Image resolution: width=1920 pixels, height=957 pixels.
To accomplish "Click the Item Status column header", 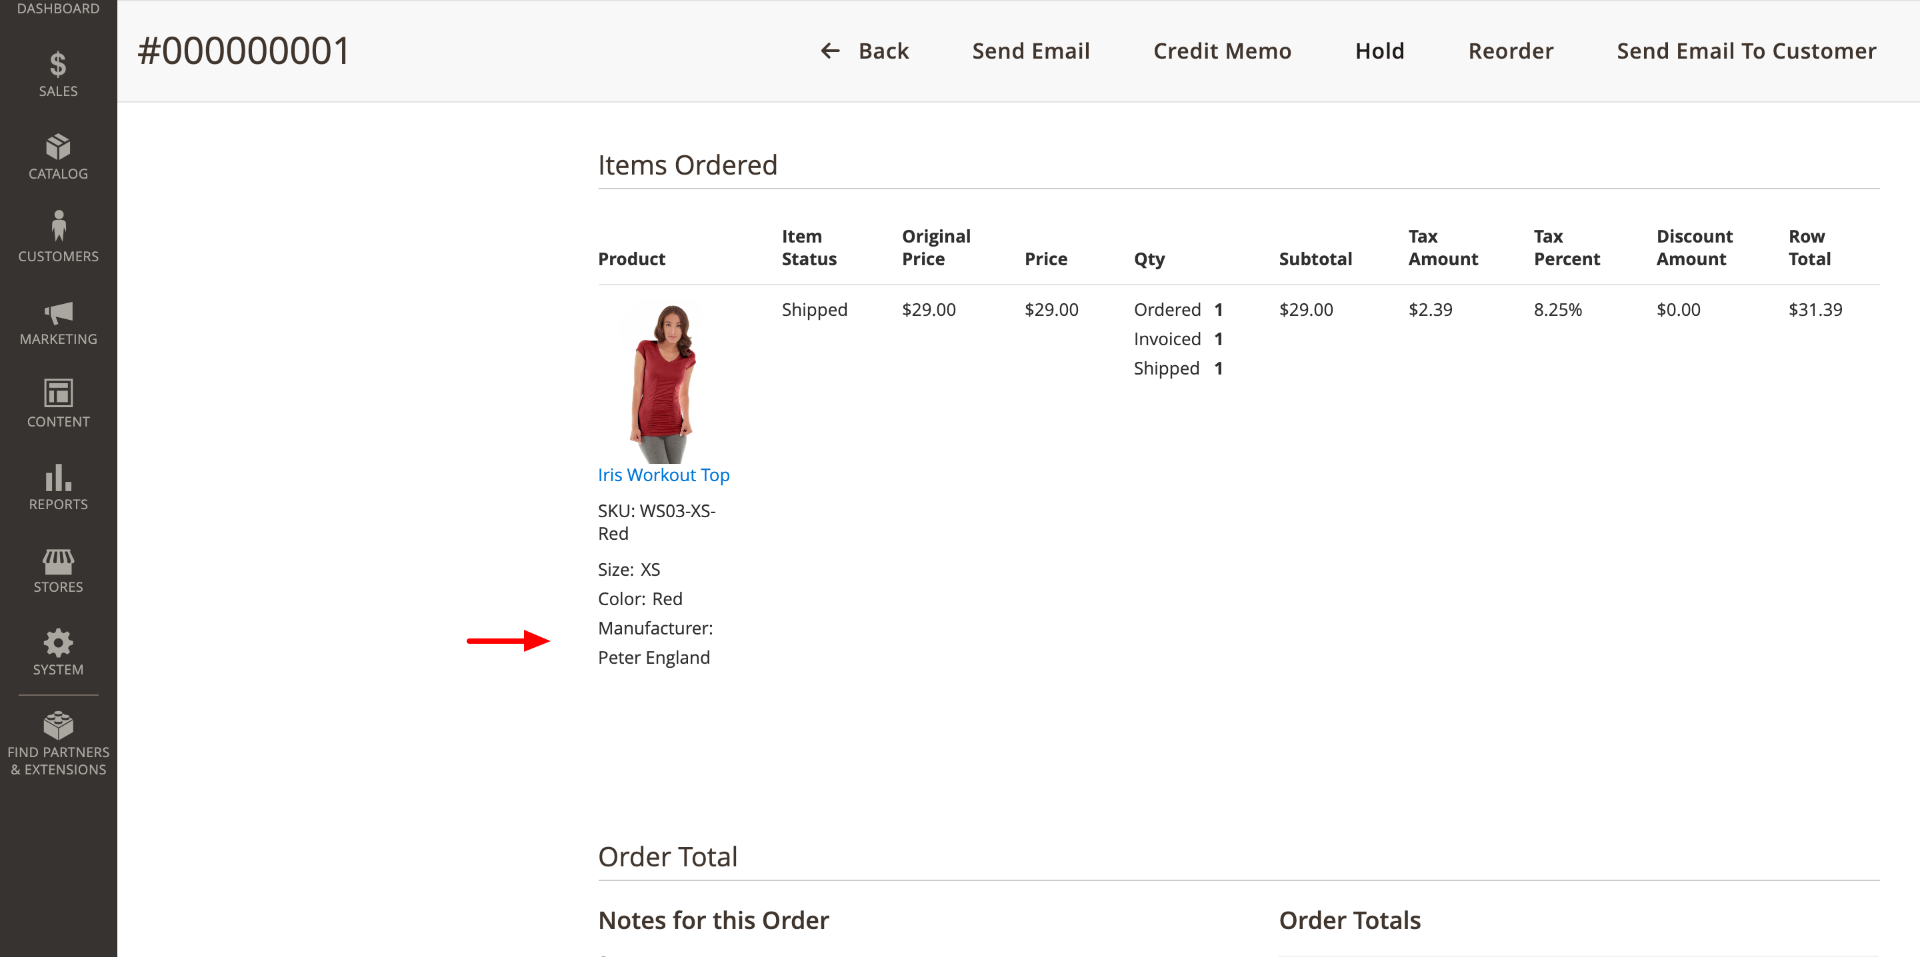I will [x=809, y=248].
